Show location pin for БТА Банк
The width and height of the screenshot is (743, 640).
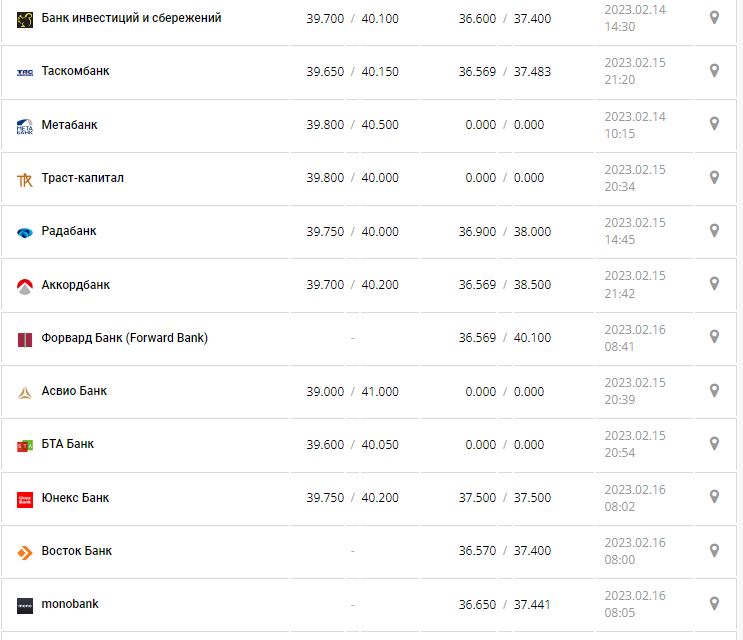[x=714, y=443]
